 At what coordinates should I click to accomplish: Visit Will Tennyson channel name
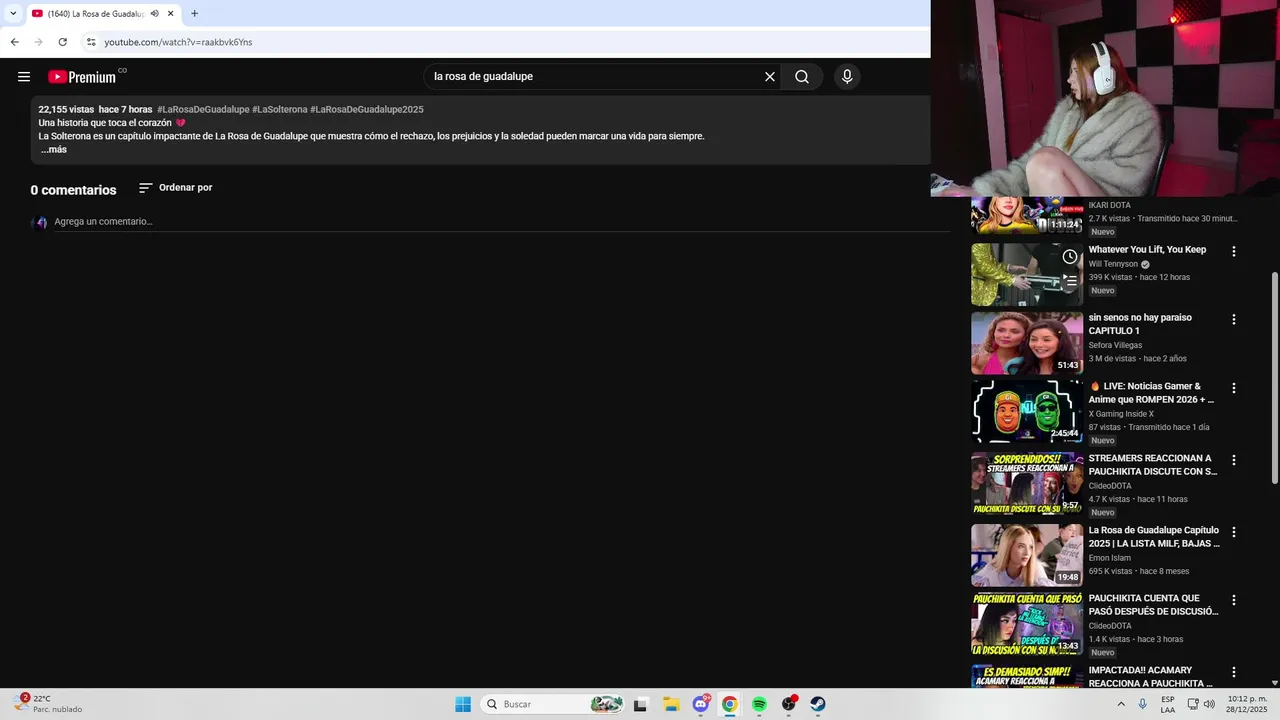pyautogui.click(x=1113, y=264)
